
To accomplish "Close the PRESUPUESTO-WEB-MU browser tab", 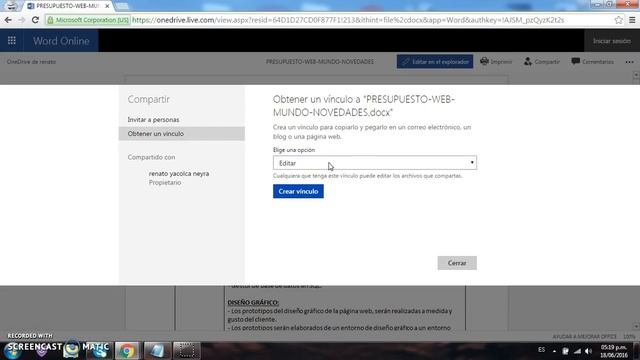I will pos(107,6).
